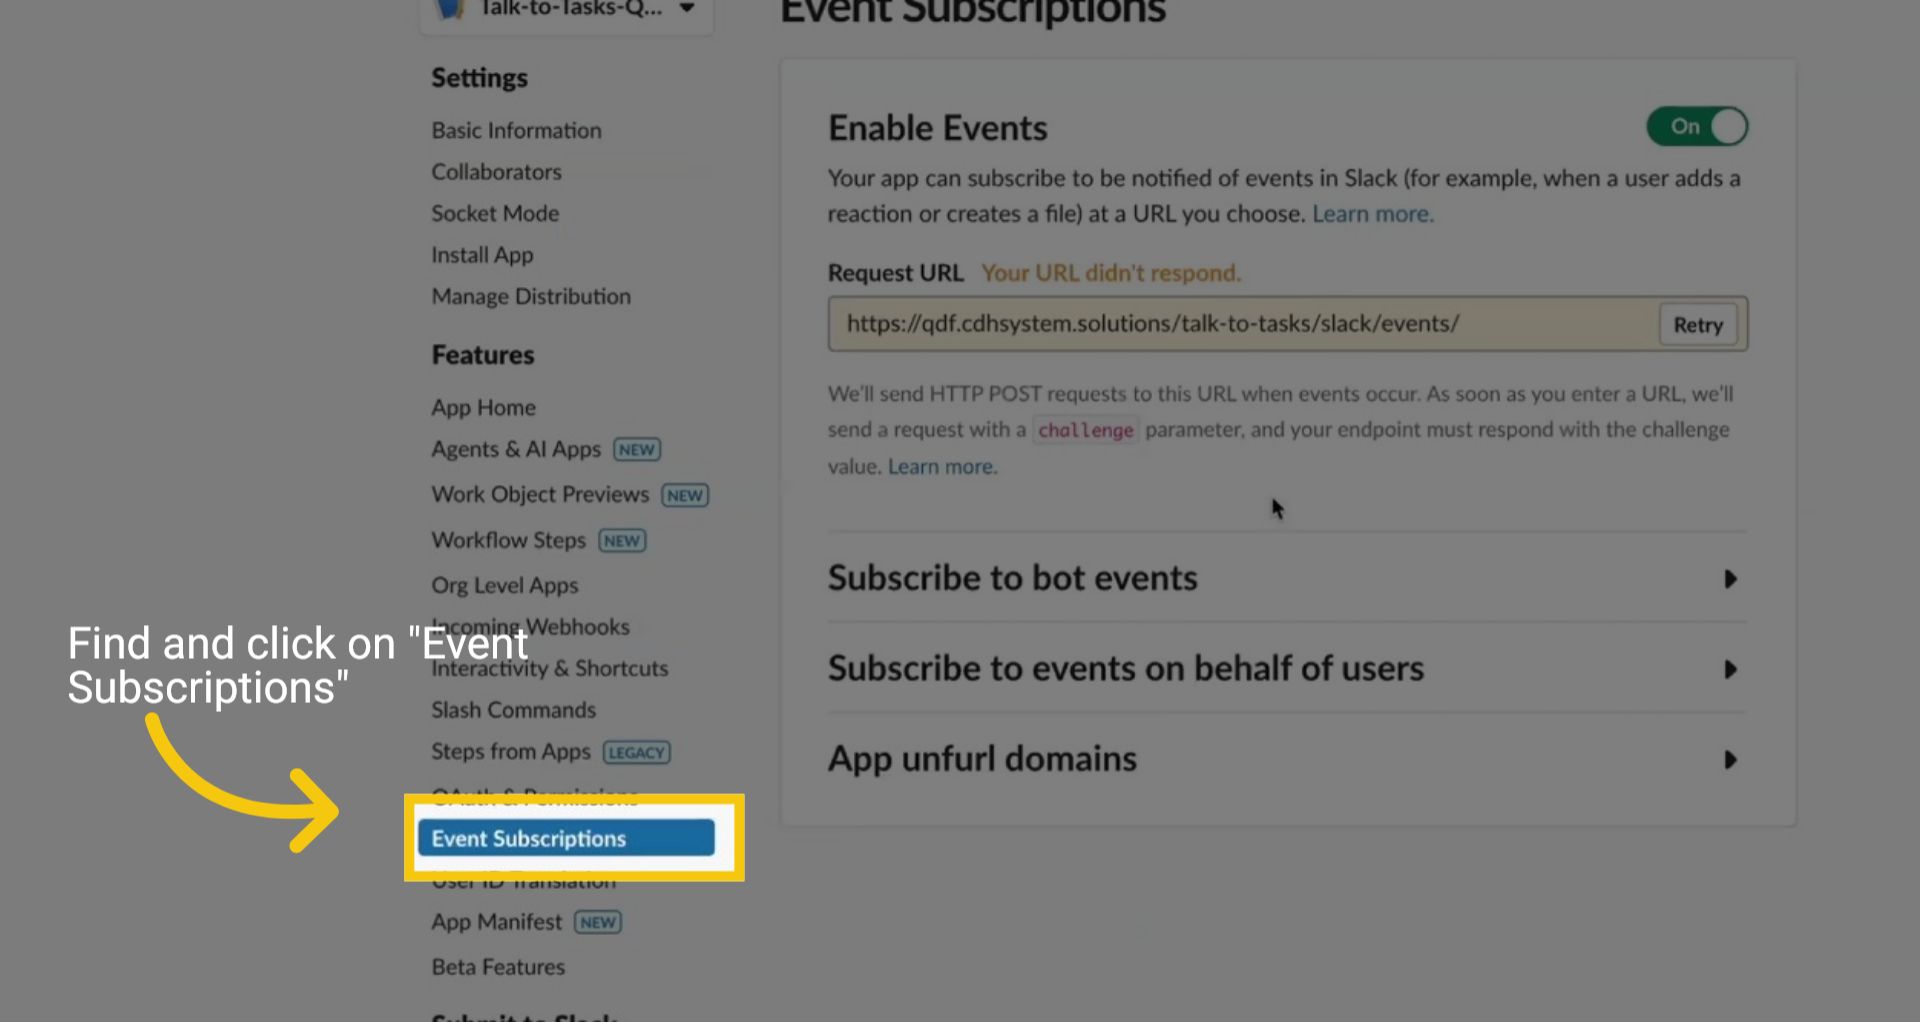Go to Slash Commands
Image resolution: width=1920 pixels, height=1022 pixels.
(x=513, y=710)
